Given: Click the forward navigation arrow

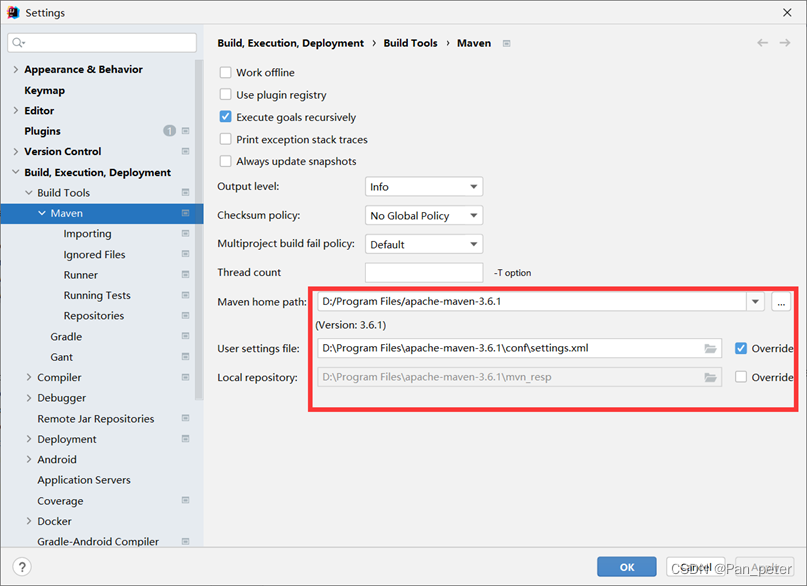Looking at the screenshot, I should 784,43.
